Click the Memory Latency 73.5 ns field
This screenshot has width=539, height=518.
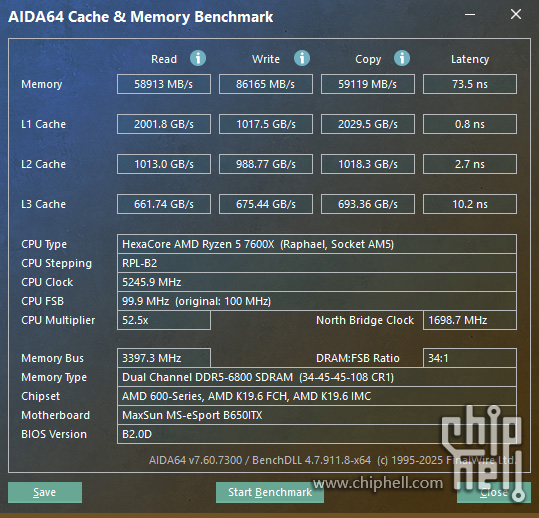click(x=470, y=84)
